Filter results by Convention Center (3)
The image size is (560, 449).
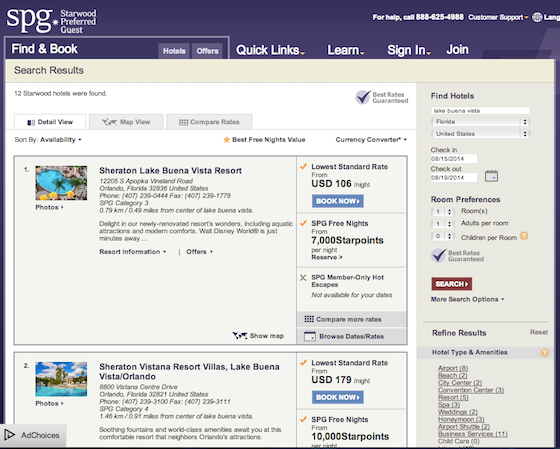[x=471, y=390]
